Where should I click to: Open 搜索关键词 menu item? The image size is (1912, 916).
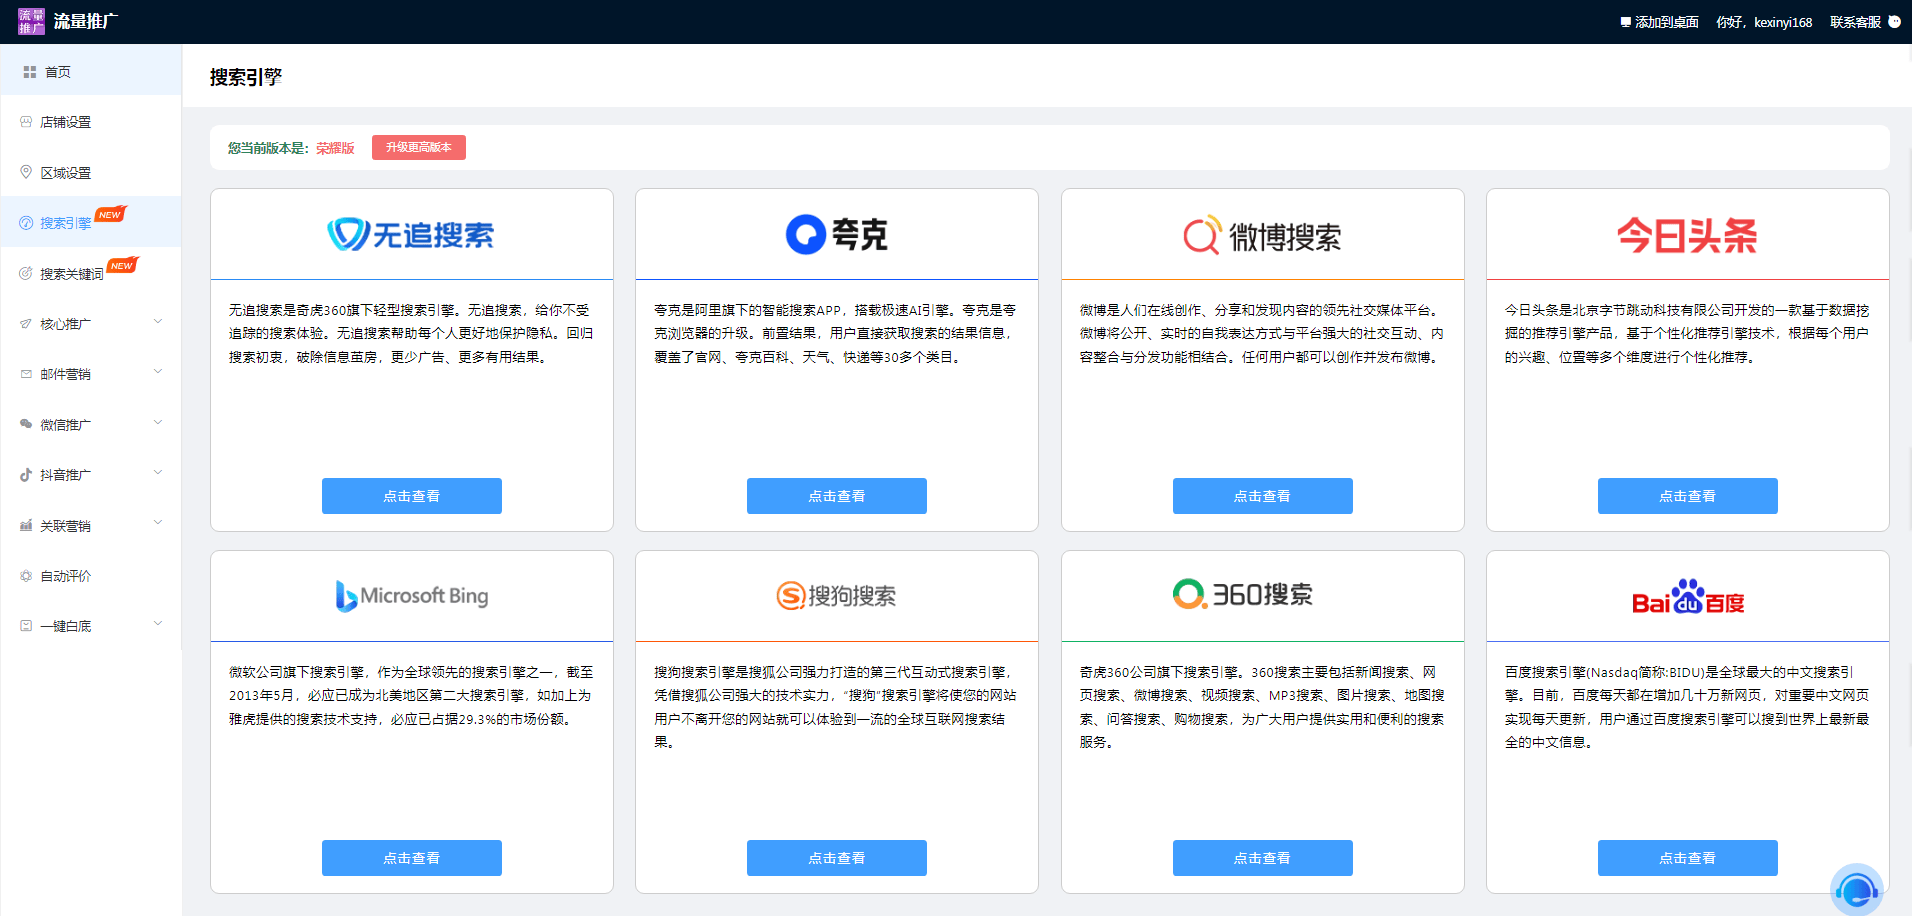[91, 274]
